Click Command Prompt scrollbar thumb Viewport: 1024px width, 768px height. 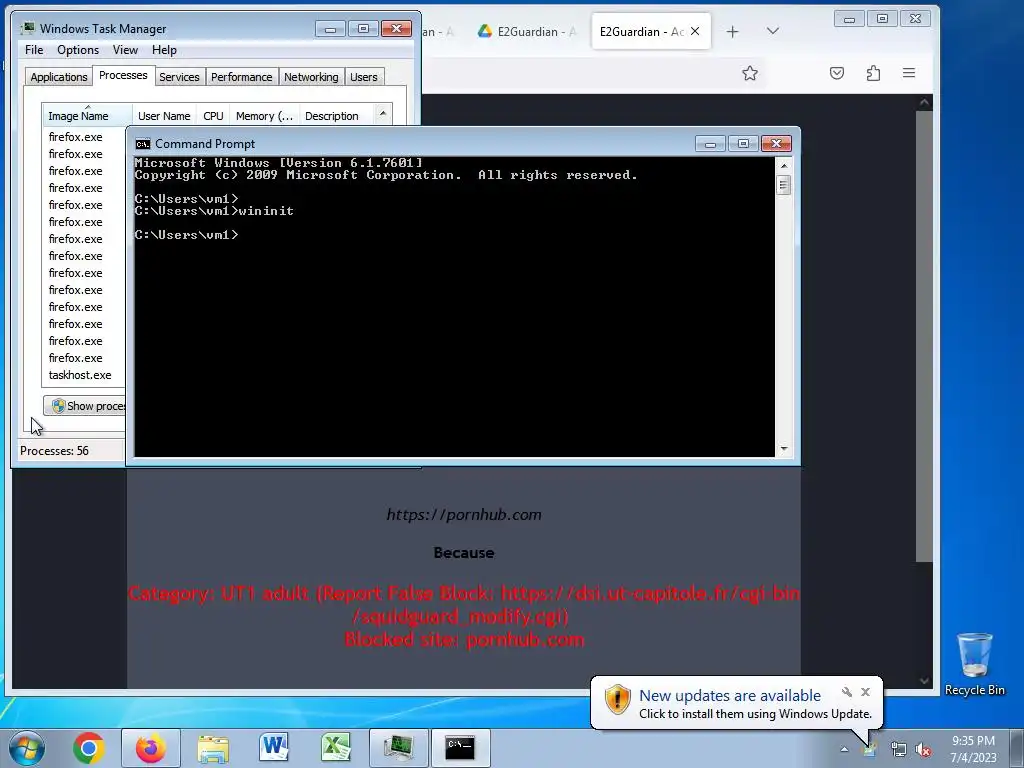pyautogui.click(x=784, y=185)
